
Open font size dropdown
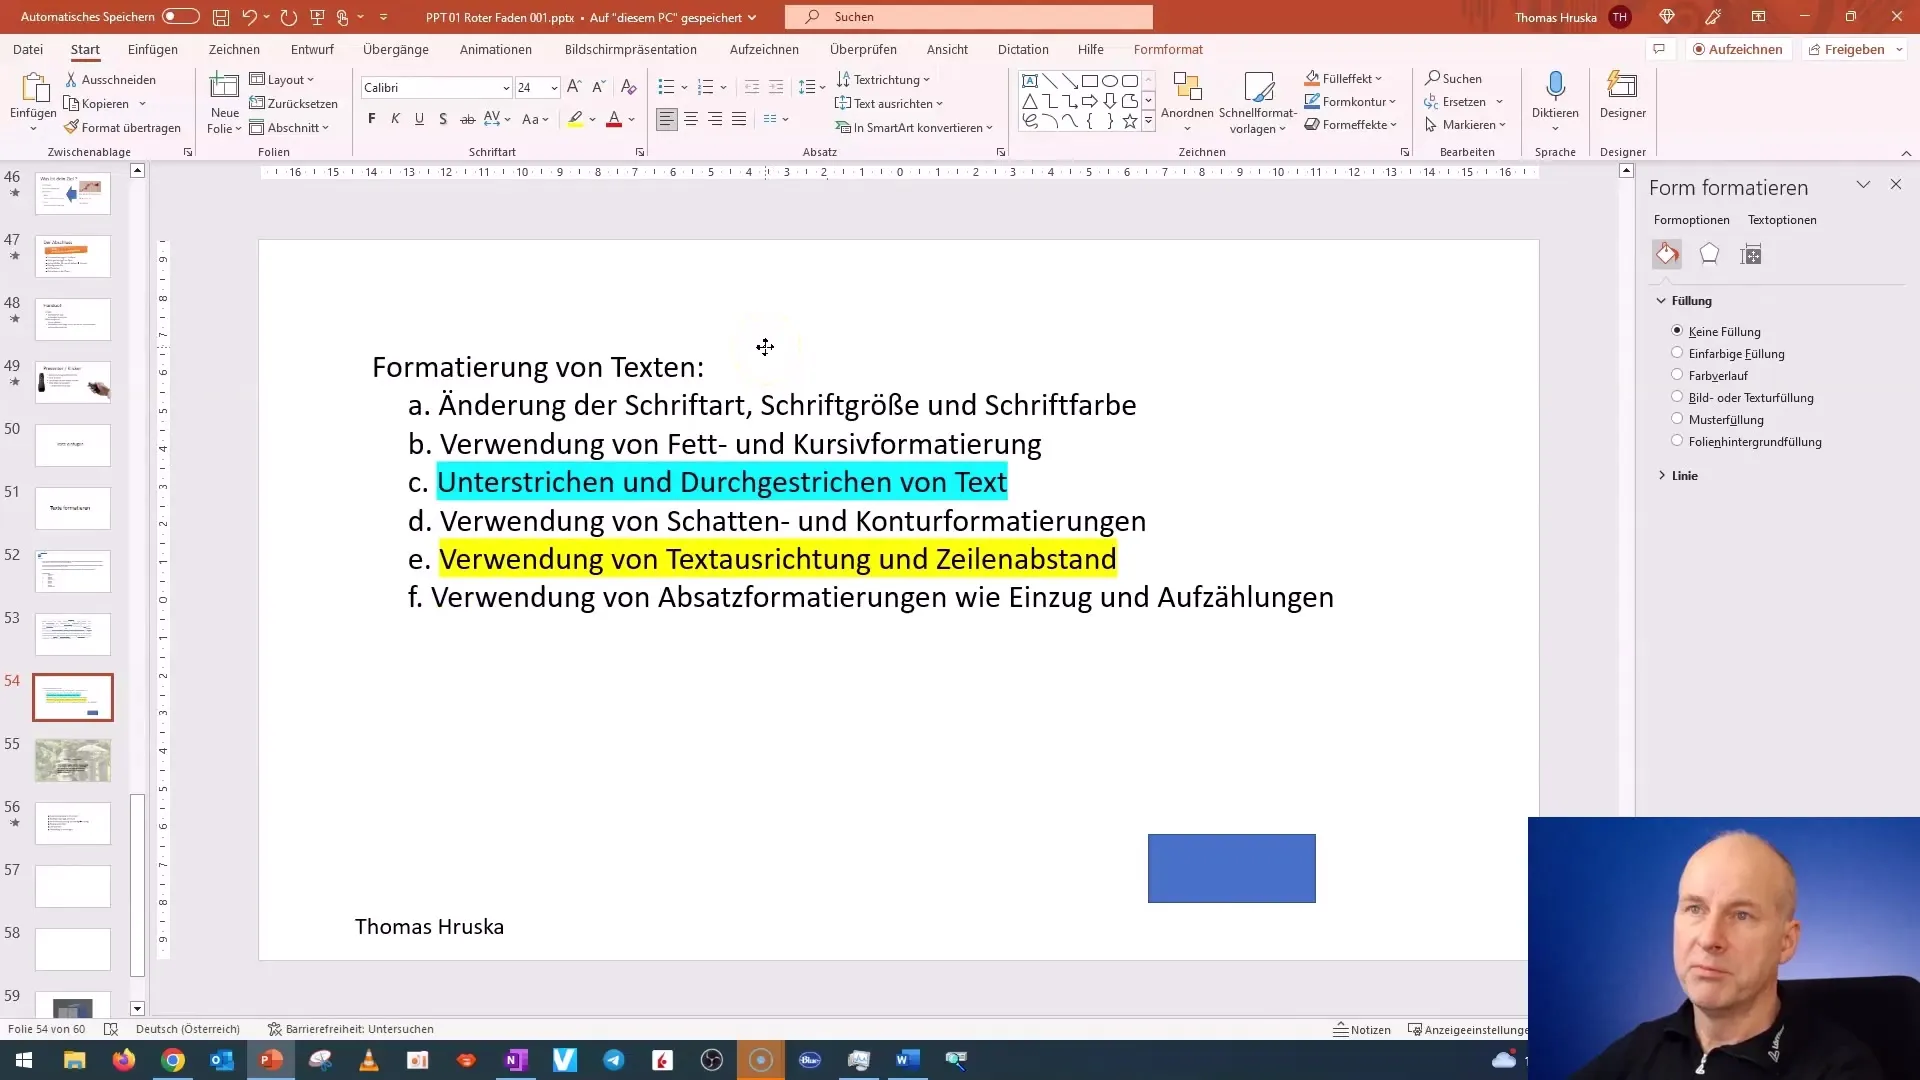554,88
